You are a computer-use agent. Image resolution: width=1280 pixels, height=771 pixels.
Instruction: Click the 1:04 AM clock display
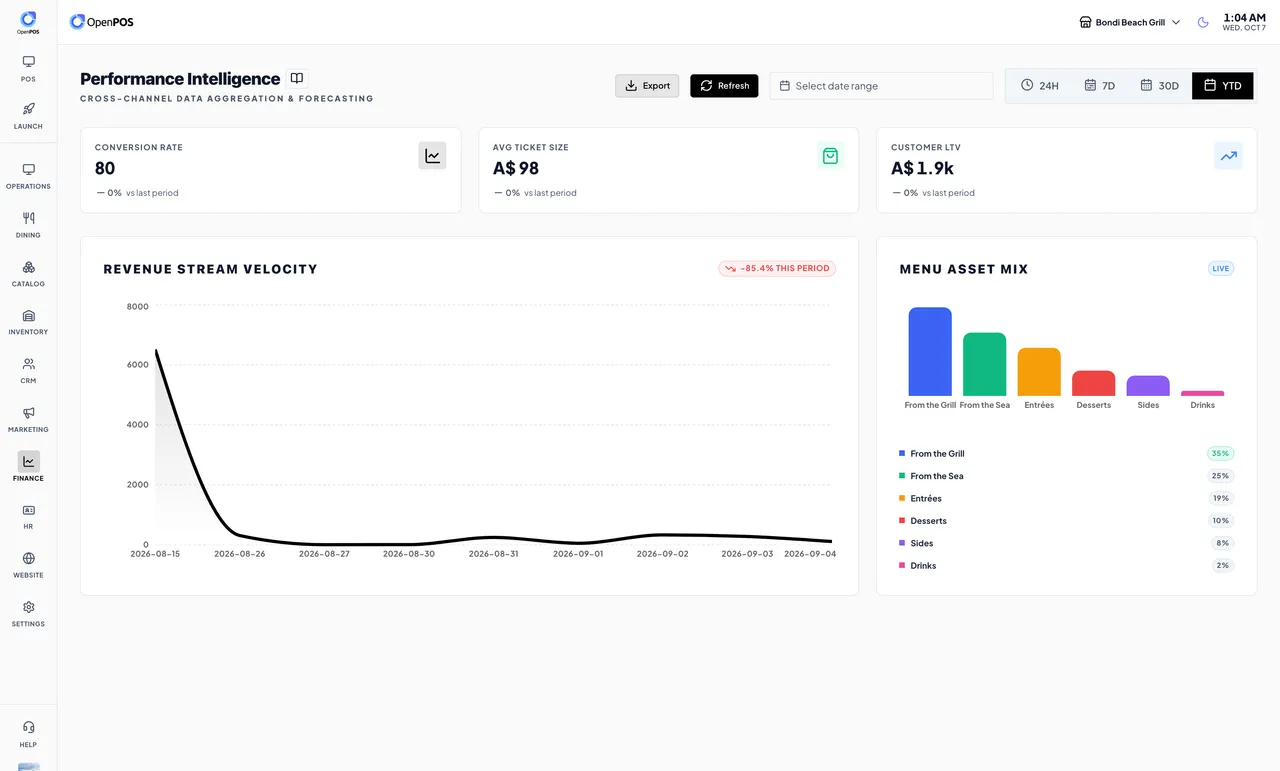(x=1244, y=17)
